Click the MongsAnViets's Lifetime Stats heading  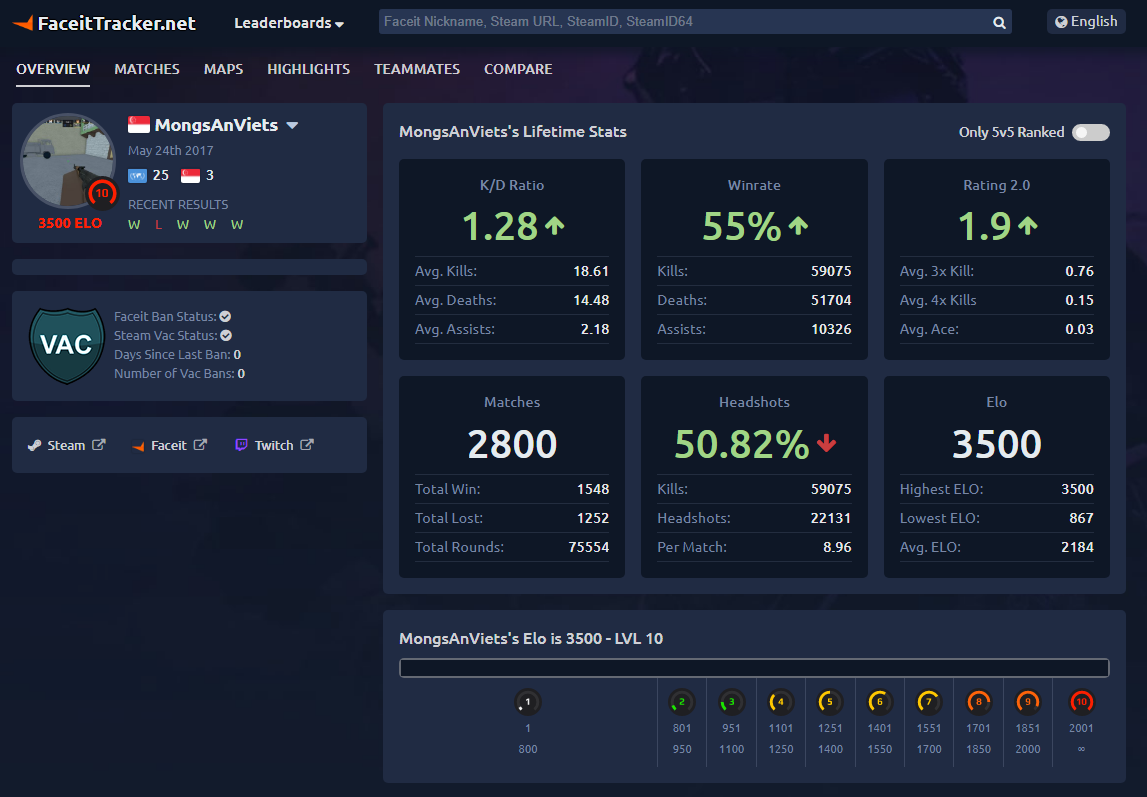point(513,132)
